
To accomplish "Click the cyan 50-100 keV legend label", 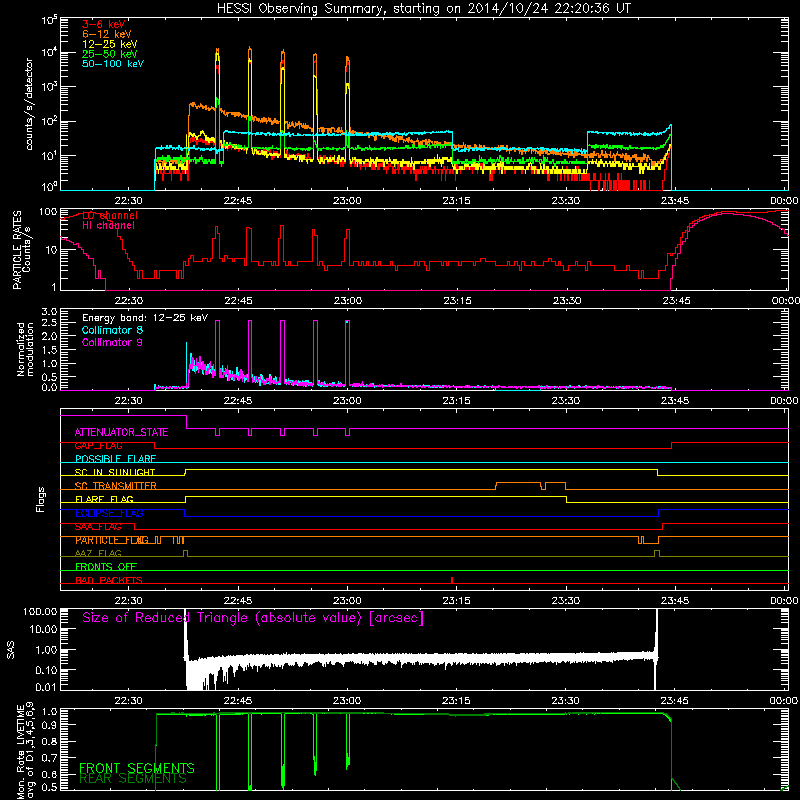I will [x=113, y=64].
